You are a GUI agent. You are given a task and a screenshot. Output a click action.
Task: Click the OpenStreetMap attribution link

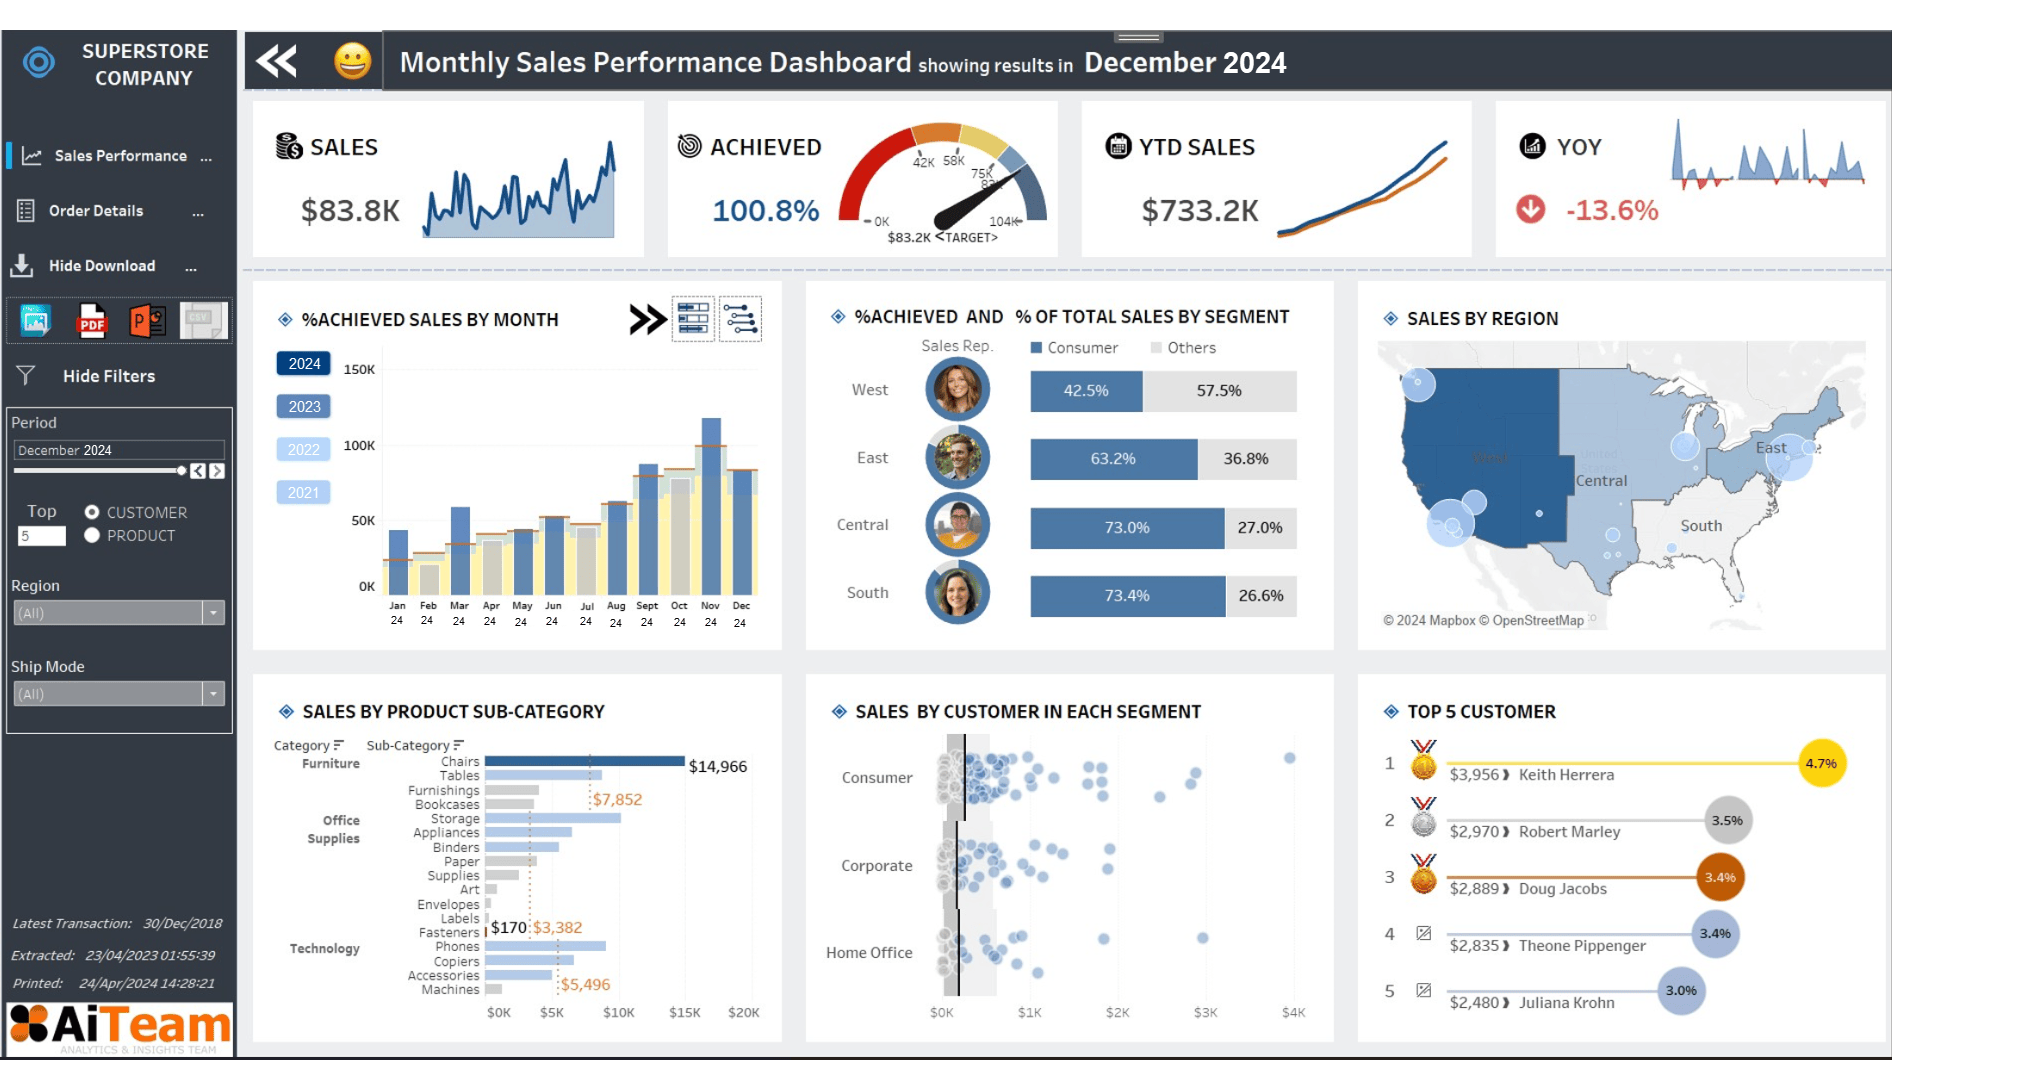click(x=1538, y=621)
